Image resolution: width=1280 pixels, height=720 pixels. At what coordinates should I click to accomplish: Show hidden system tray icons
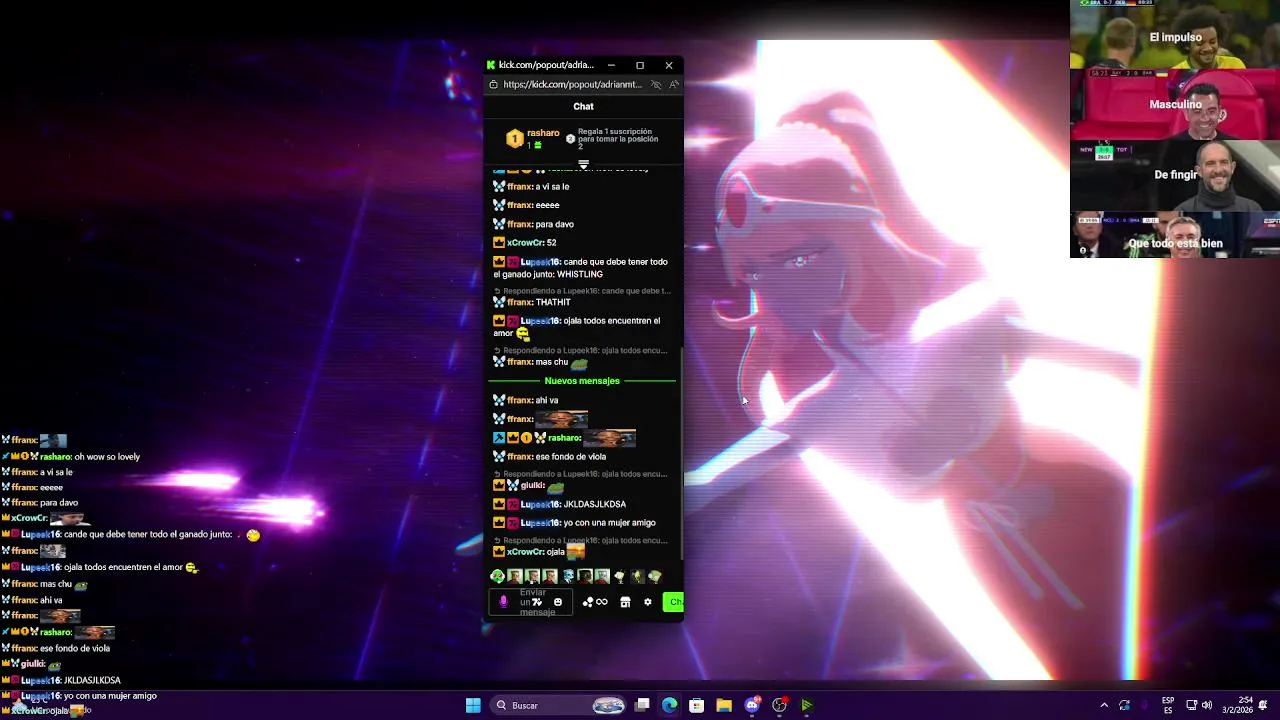pyautogui.click(x=1104, y=705)
